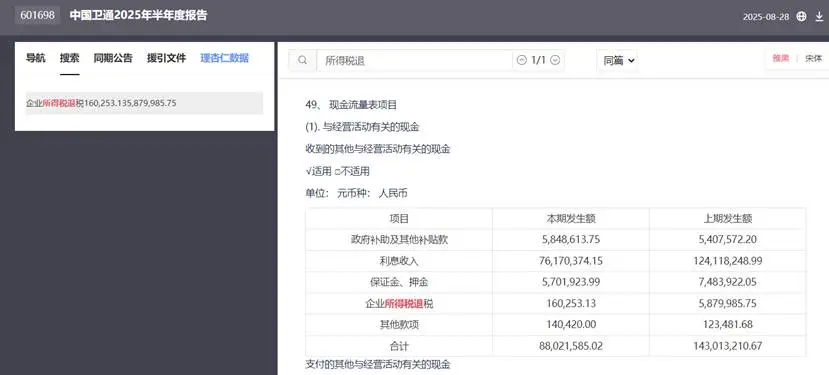
Task: Click the date 2025-08-28
Action: [766, 16]
